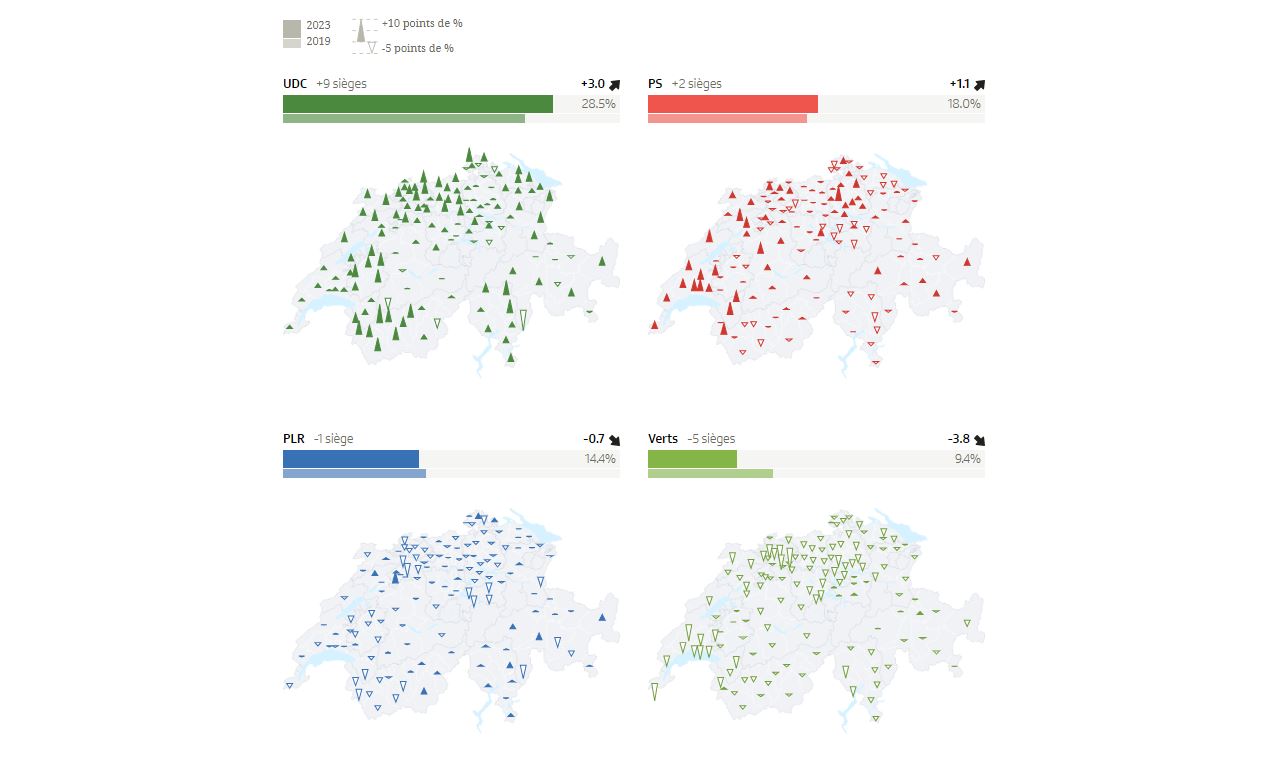
Task: Click the 2019 legend color swatch
Action: 292,43
